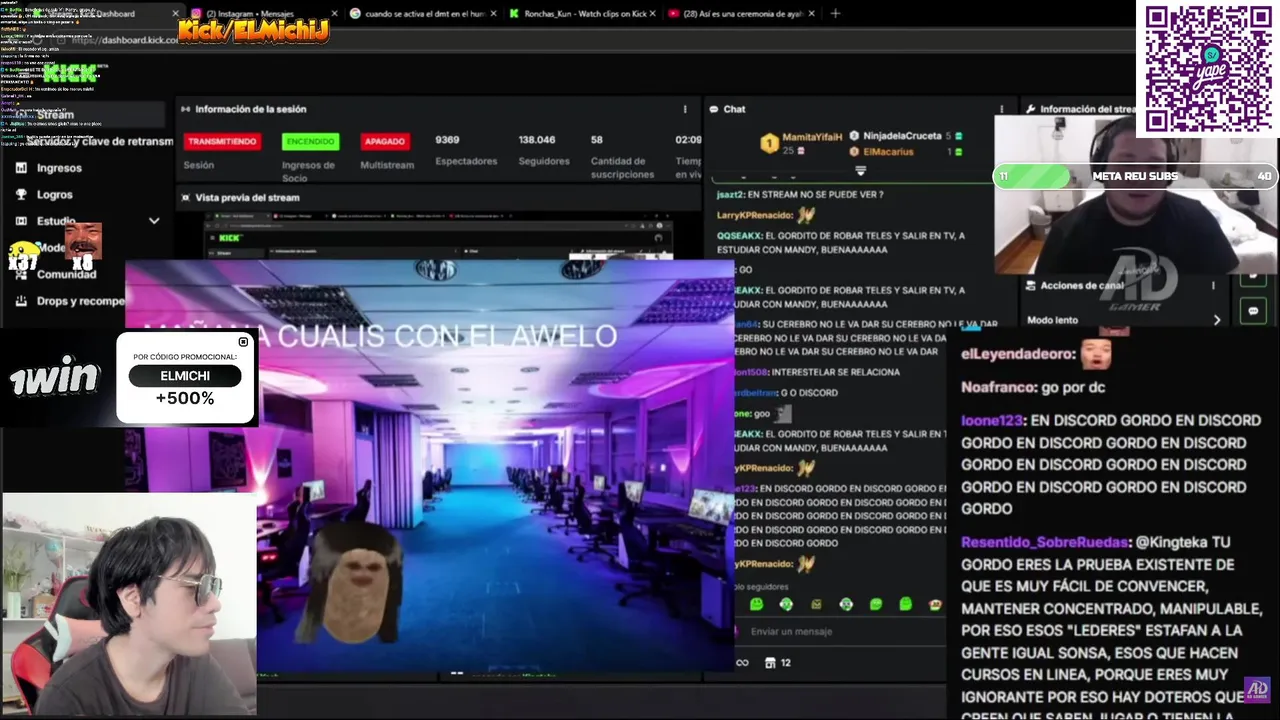Open Drops y recompensas section

click(x=81, y=301)
